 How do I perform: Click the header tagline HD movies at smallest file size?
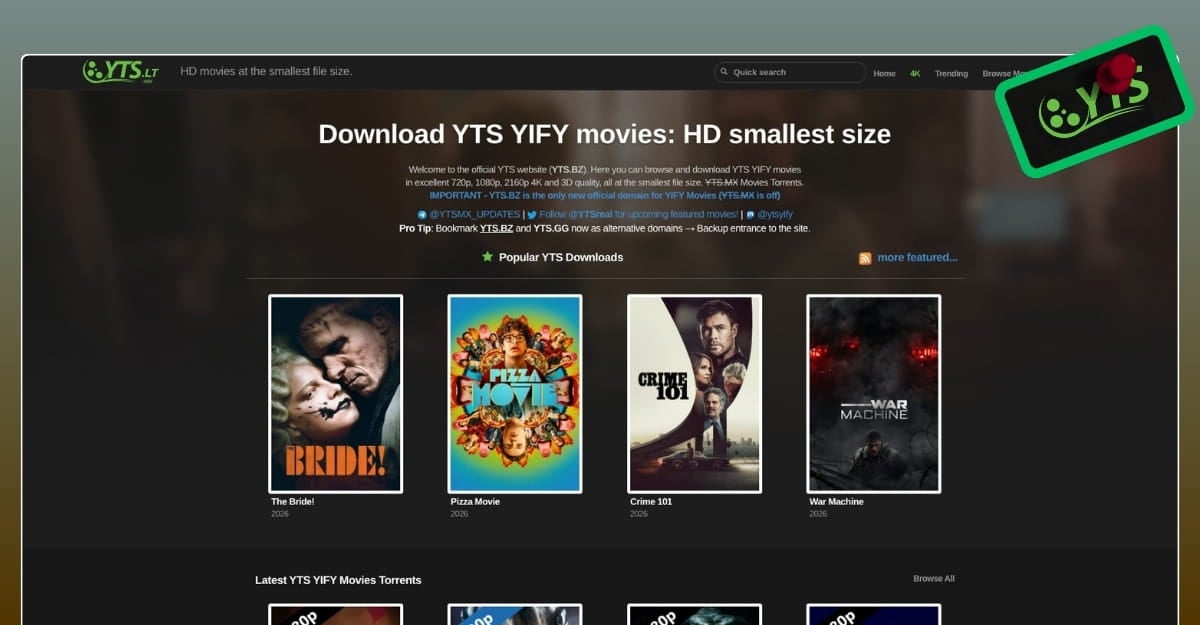tap(266, 71)
